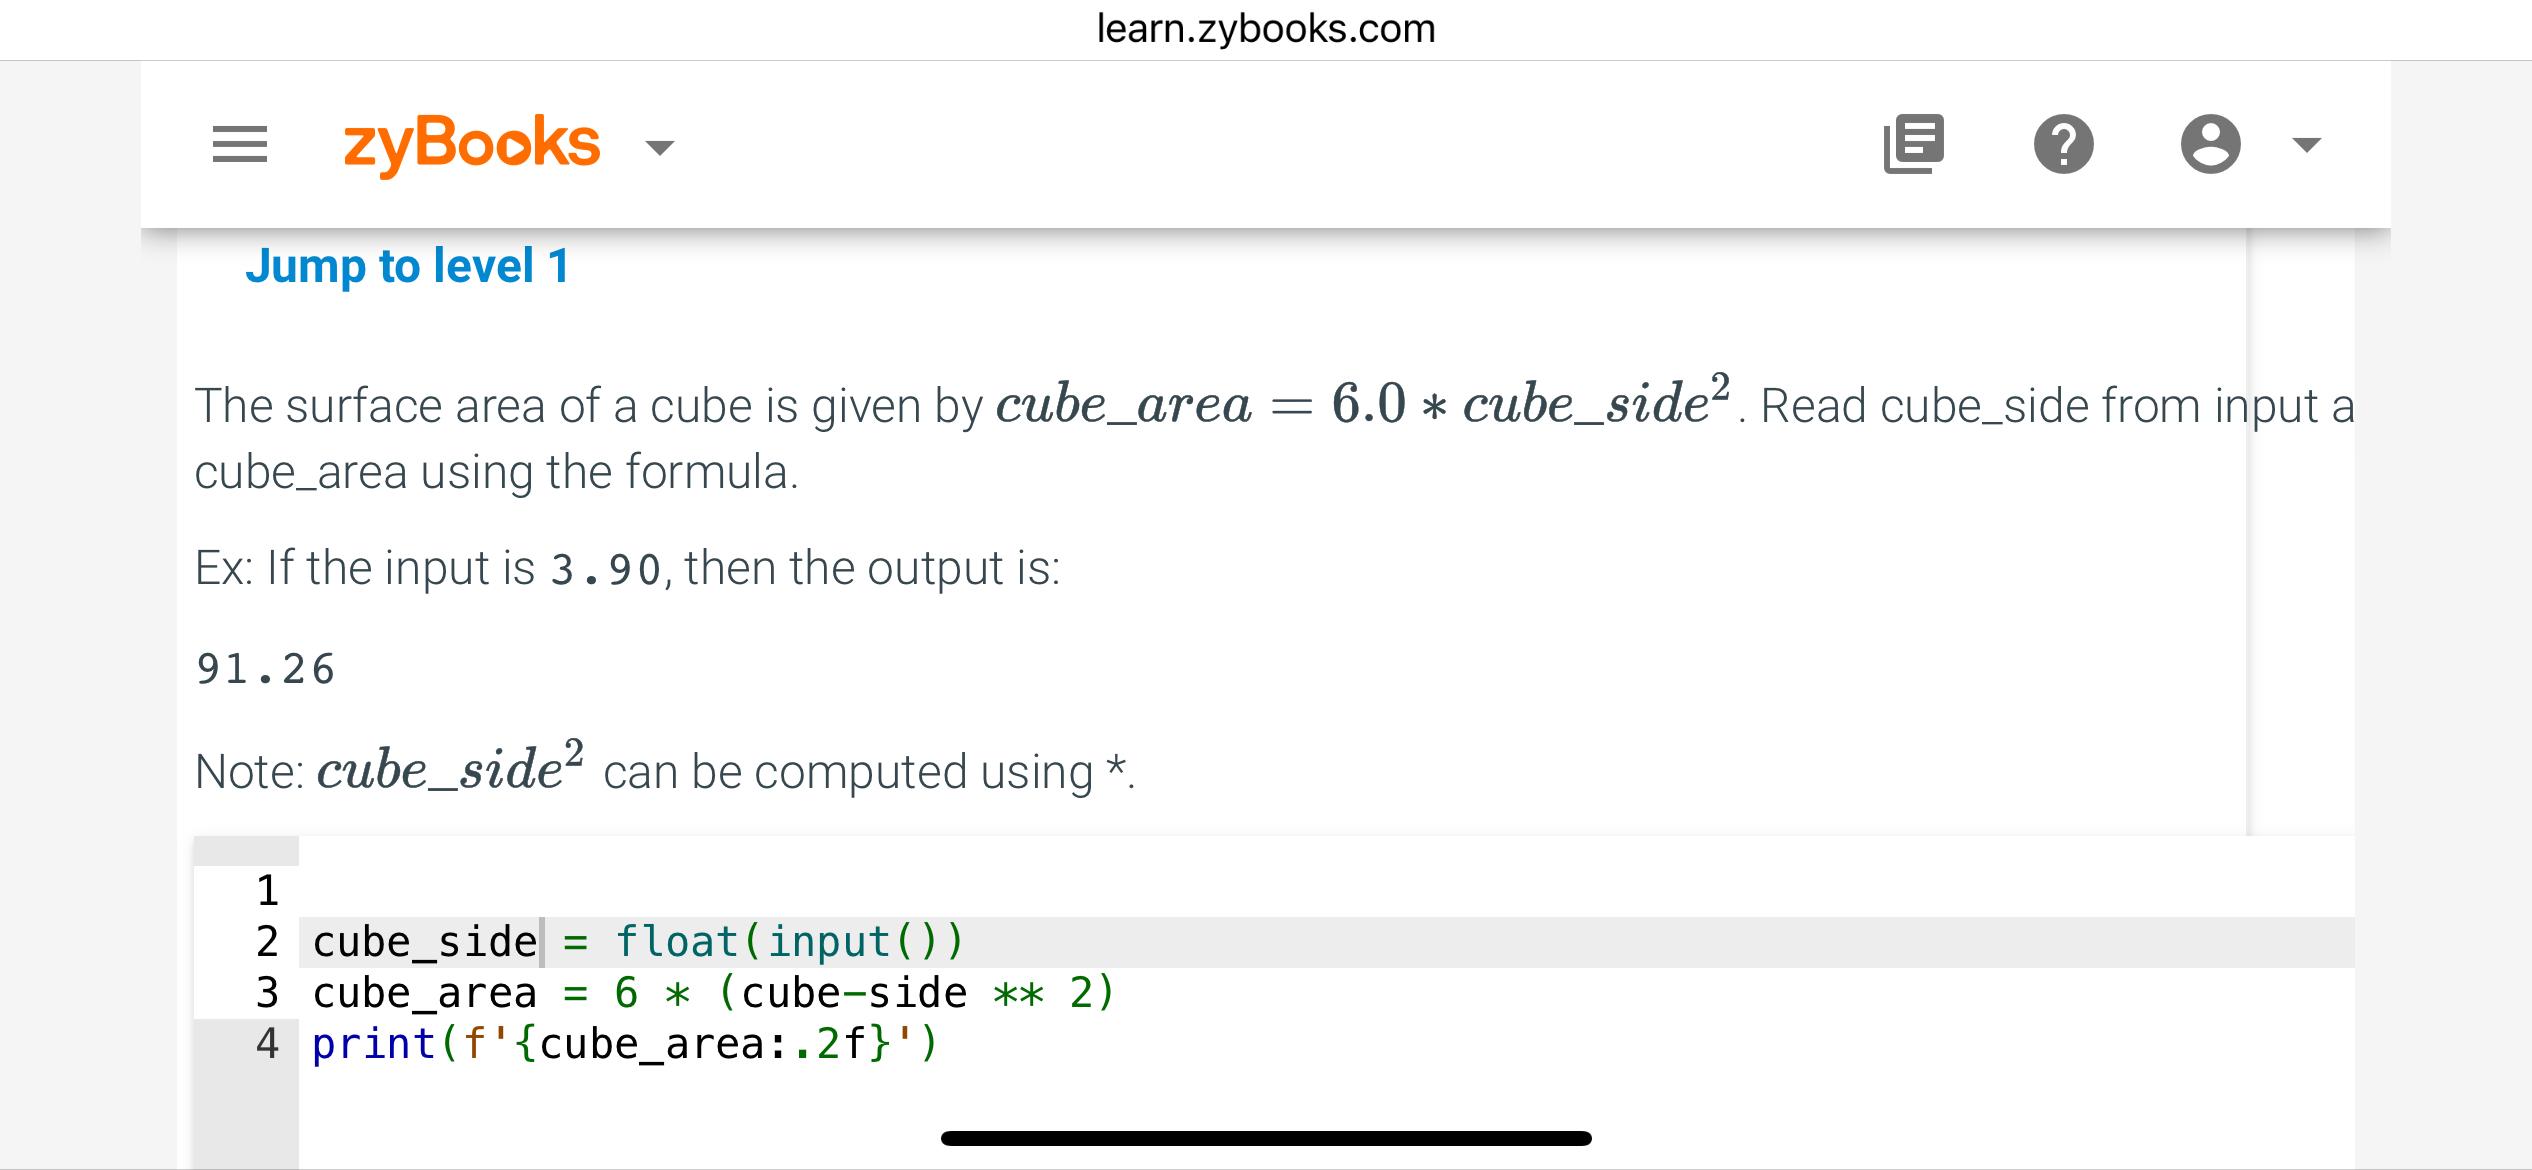Open the hamburger navigation menu
This screenshot has width=2532, height=1170.
click(x=239, y=144)
